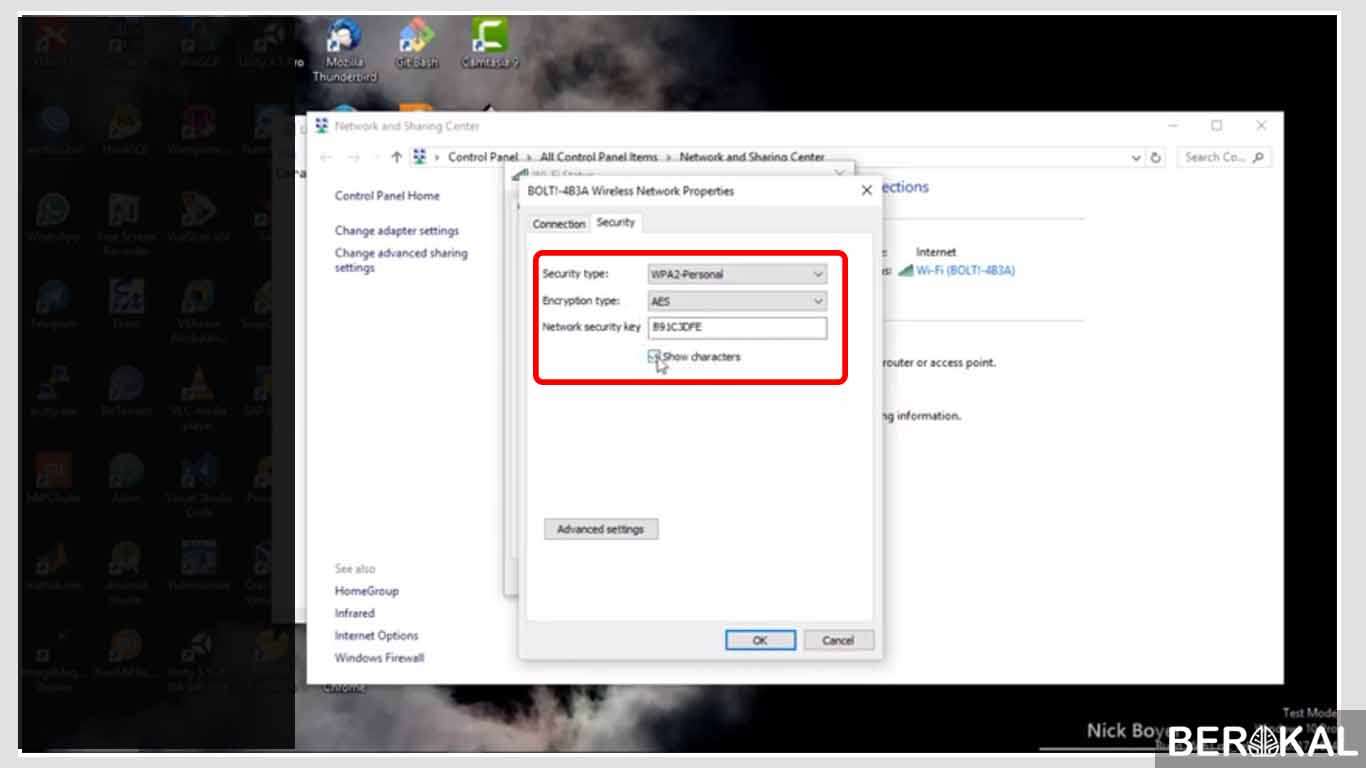
Task: Expand the address bar history dropdown
Action: point(1136,158)
